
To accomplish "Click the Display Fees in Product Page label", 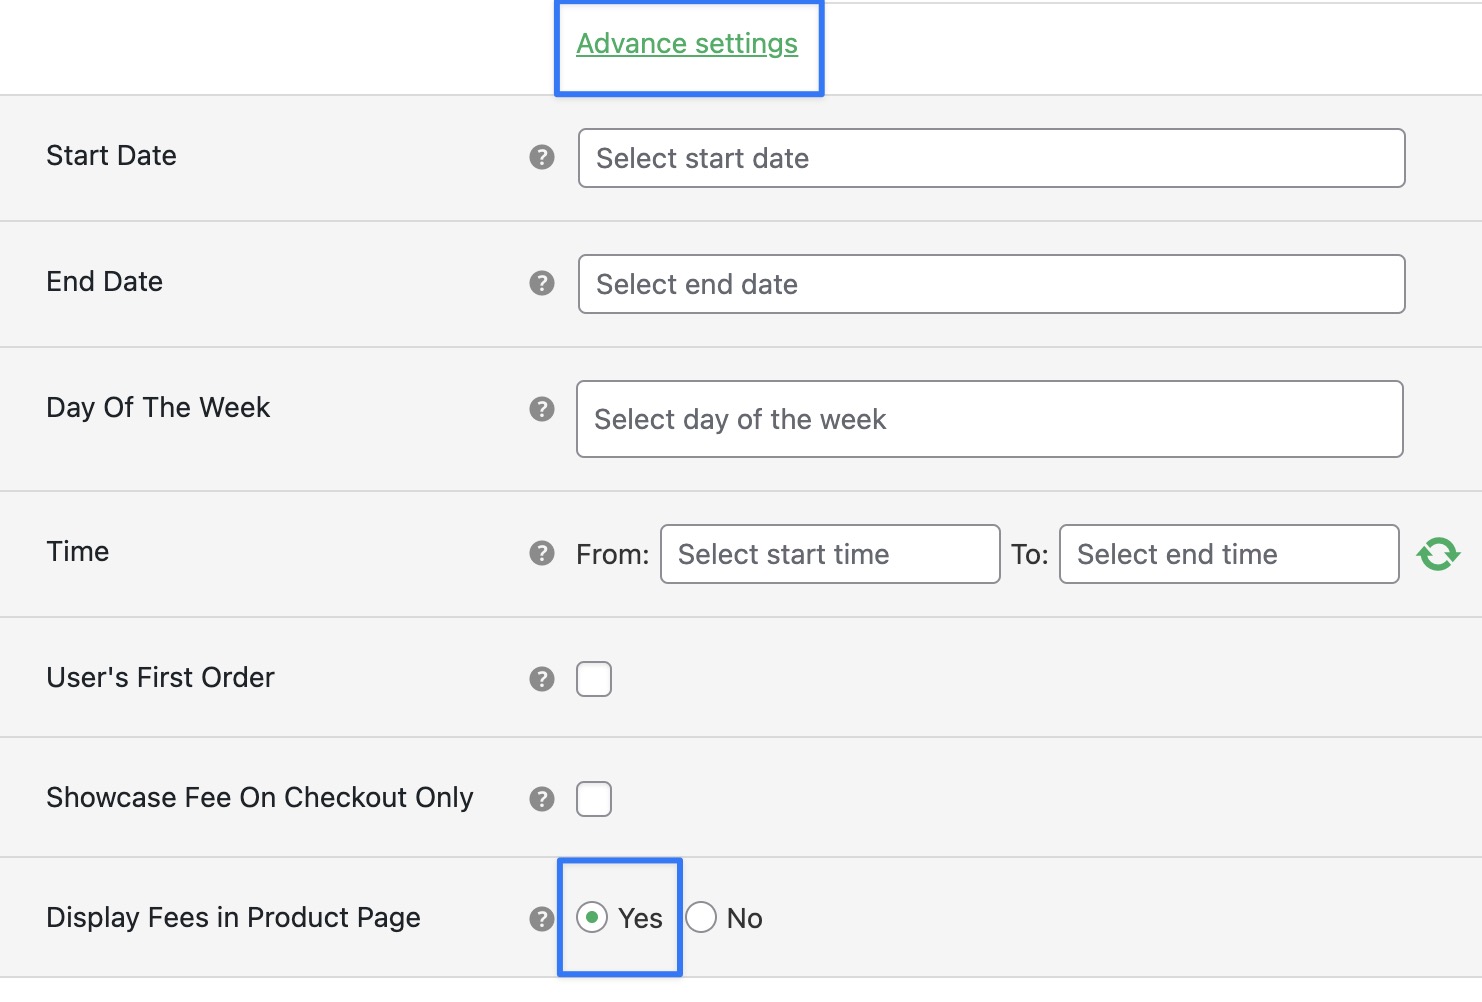I will tap(233, 917).
